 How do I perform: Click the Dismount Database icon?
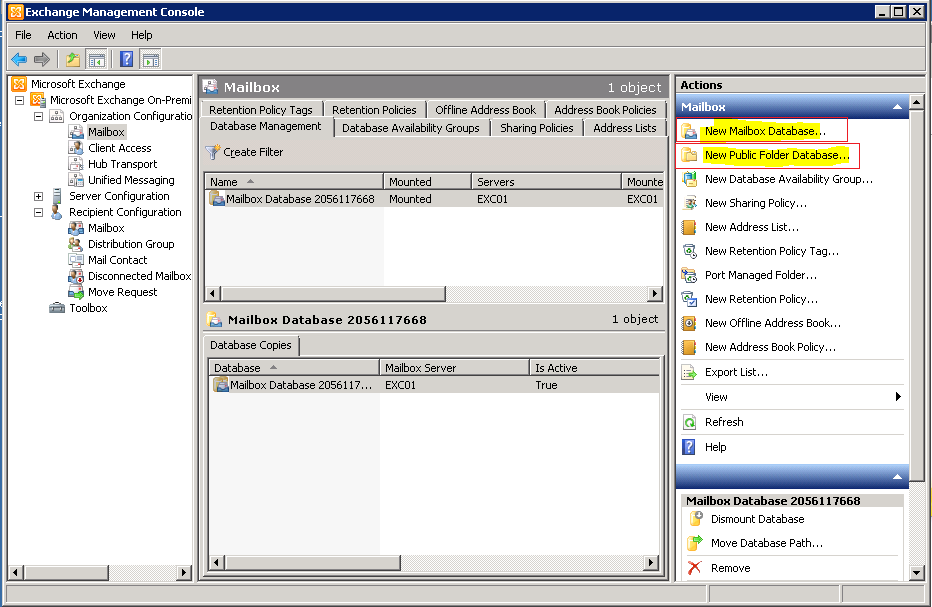tap(695, 519)
